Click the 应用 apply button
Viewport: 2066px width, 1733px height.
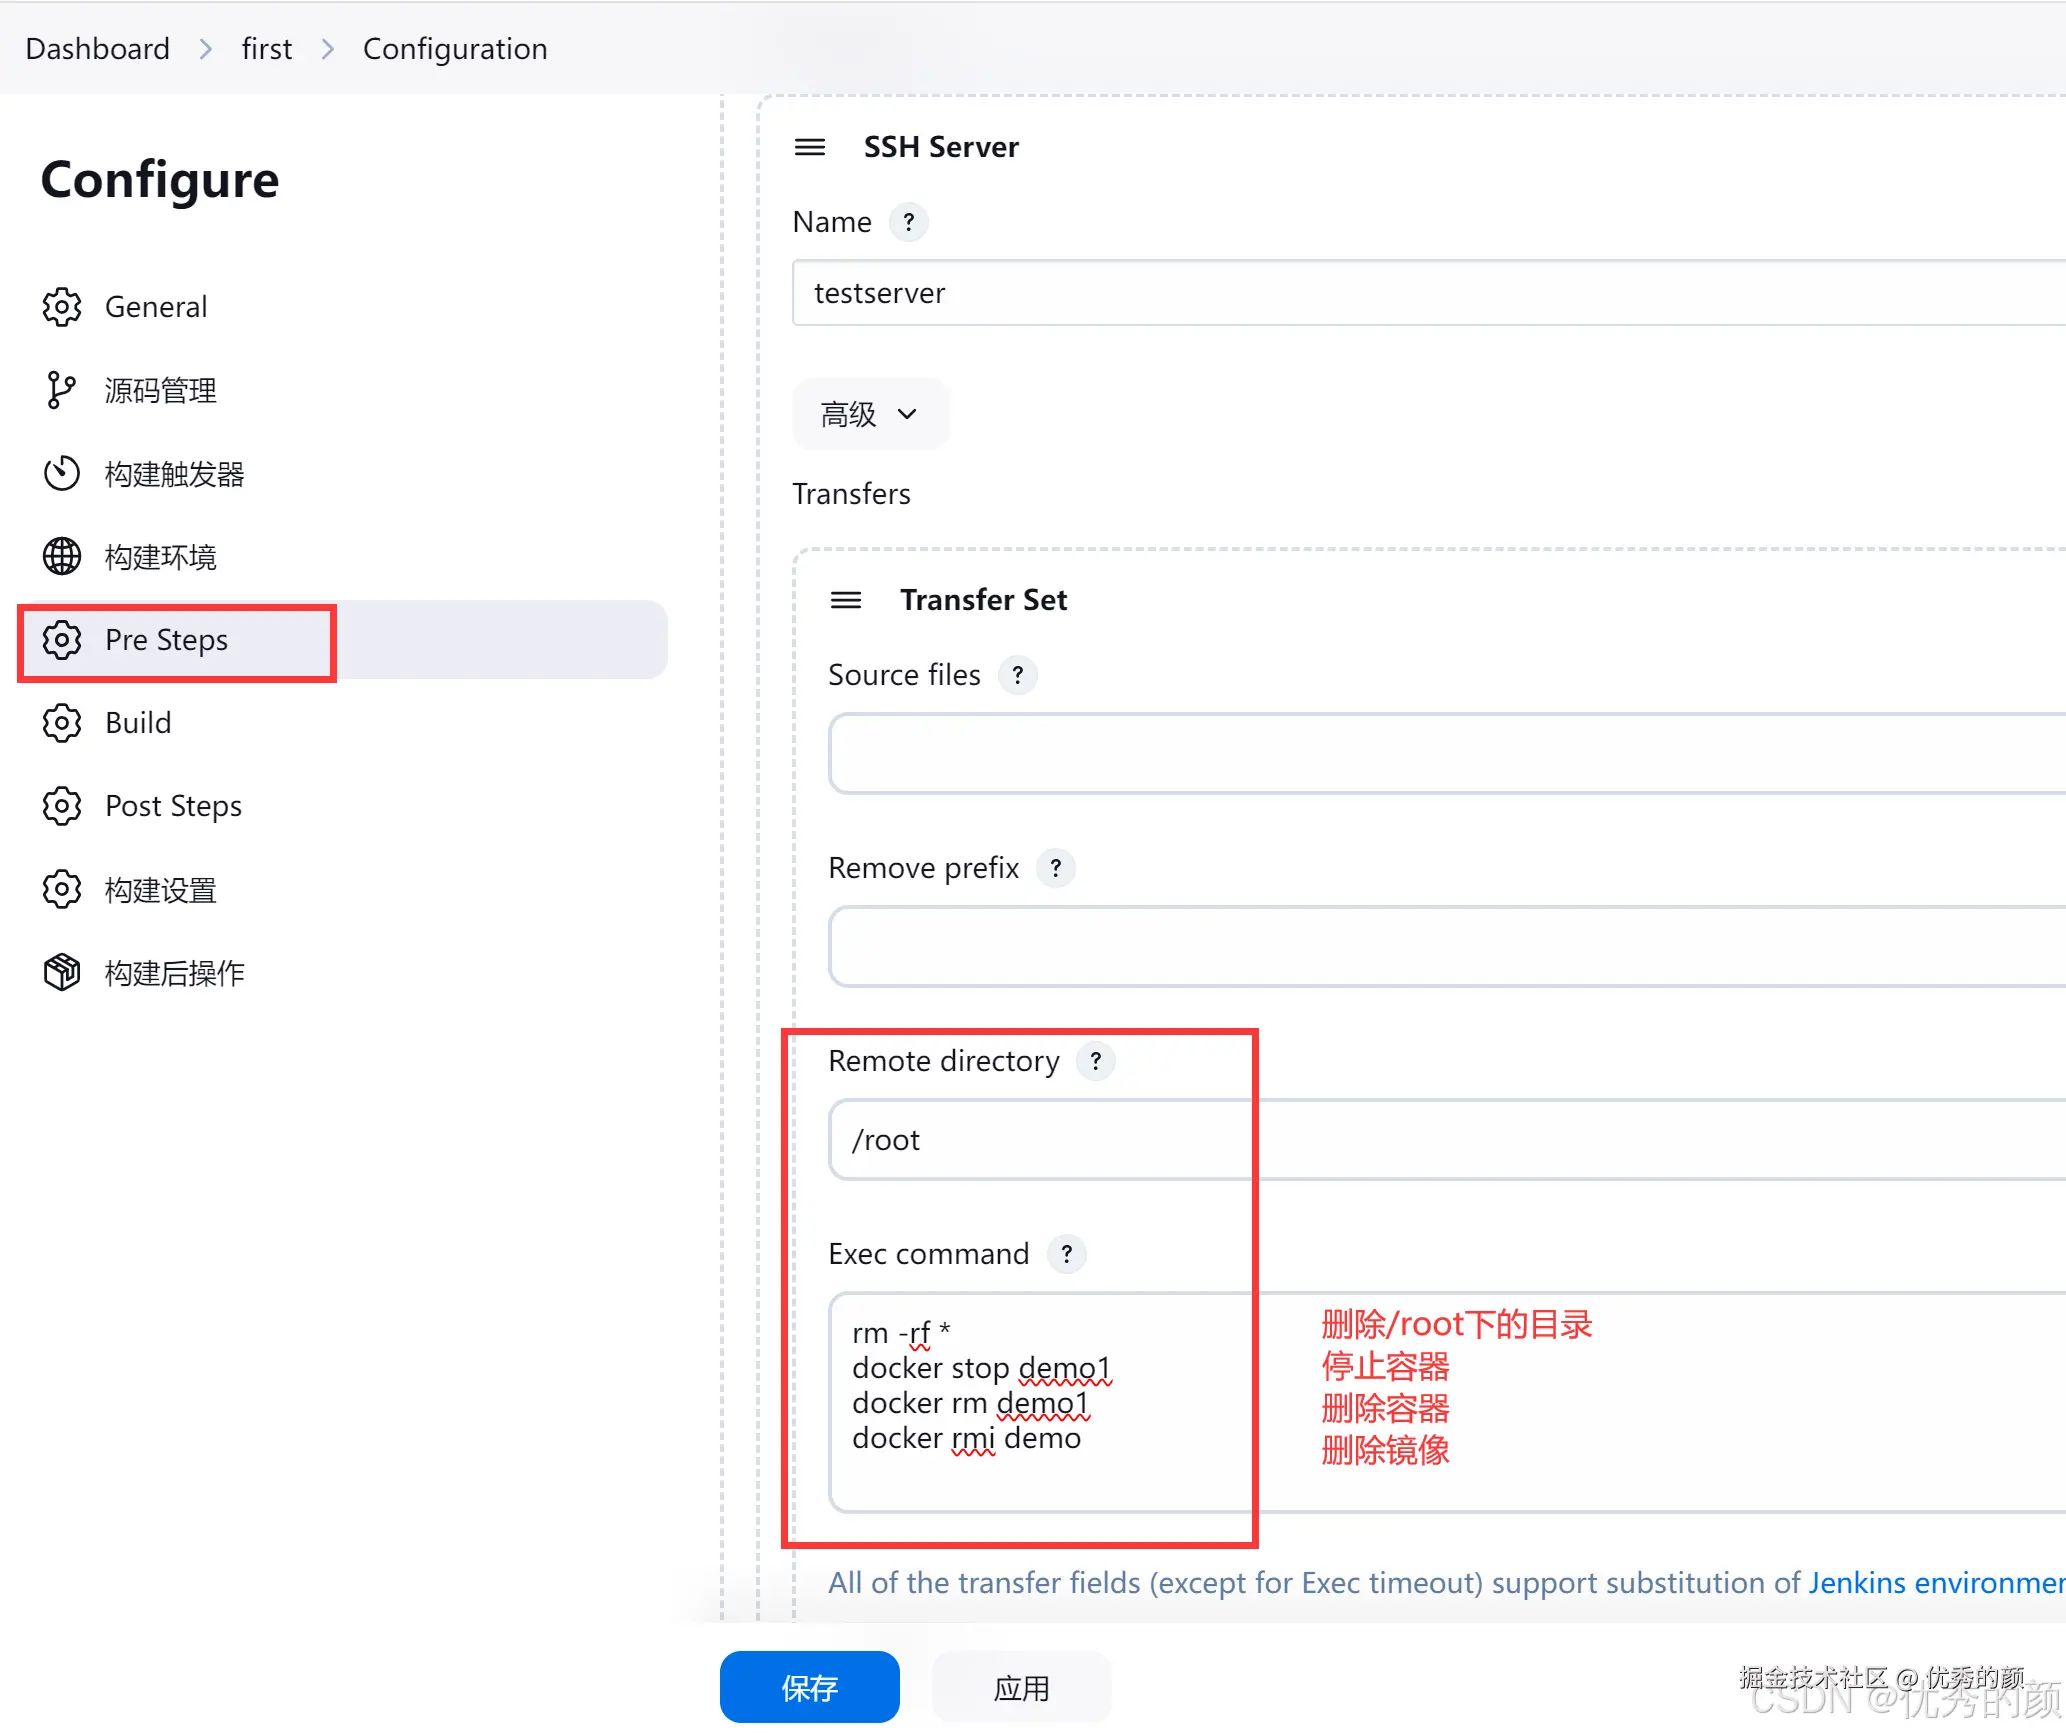coord(1020,1688)
